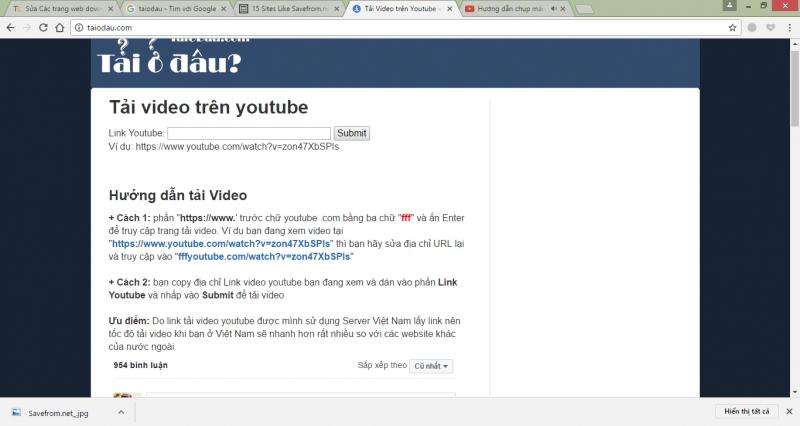Click the site info icon beside taiodau.com
The height and width of the screenshot is (426, 800).
click(x=78, y=27)
